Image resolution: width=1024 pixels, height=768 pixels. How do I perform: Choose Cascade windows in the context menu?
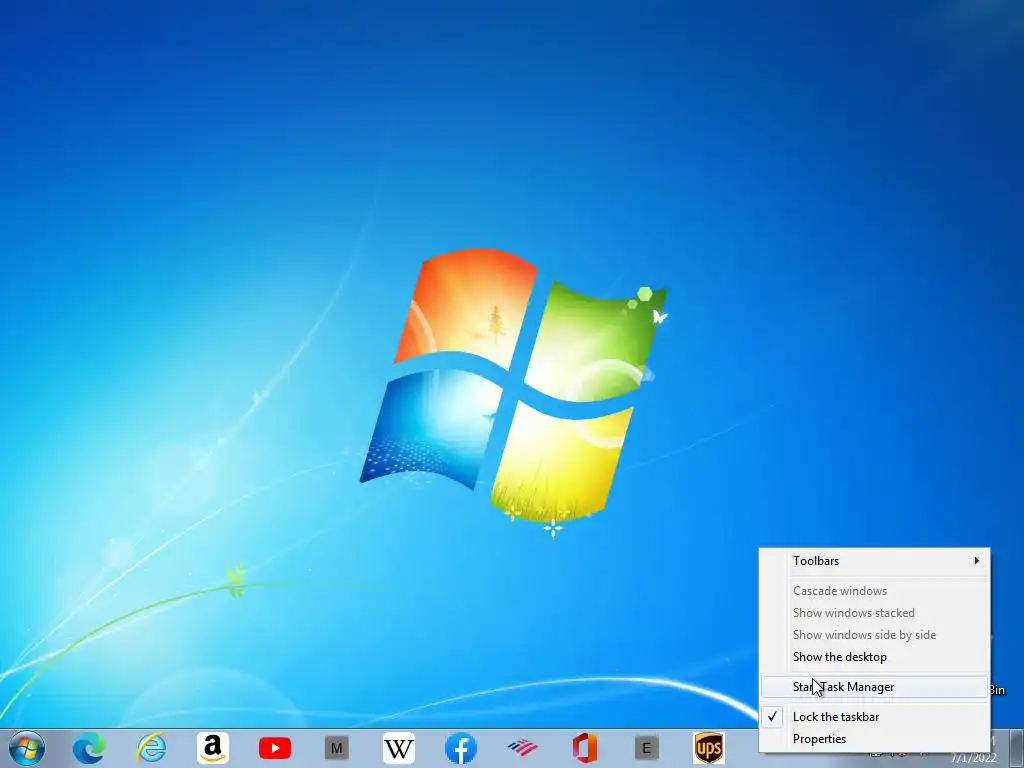874,590
